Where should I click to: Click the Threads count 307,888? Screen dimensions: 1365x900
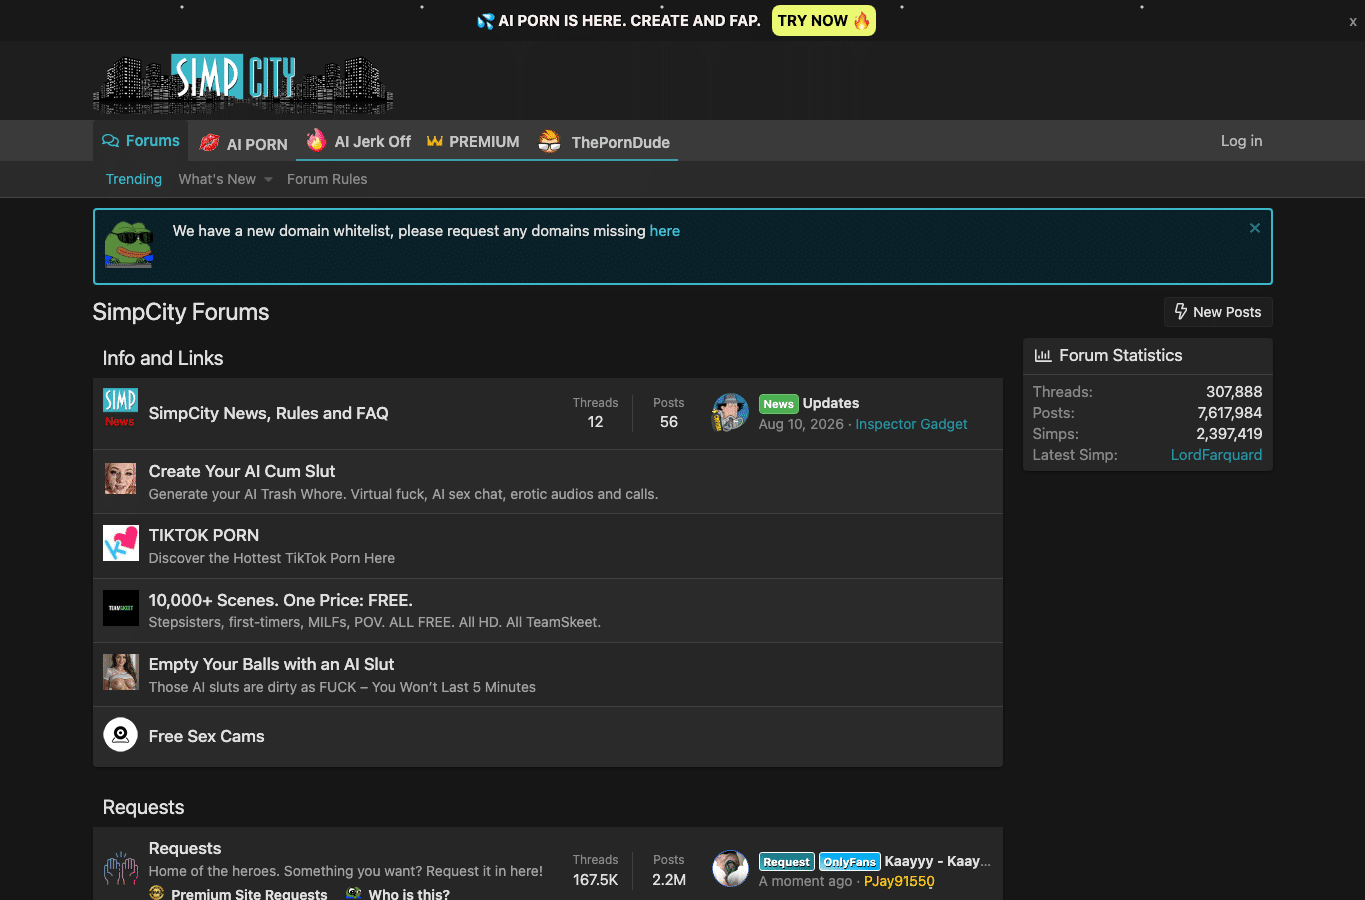[1234, 392]
